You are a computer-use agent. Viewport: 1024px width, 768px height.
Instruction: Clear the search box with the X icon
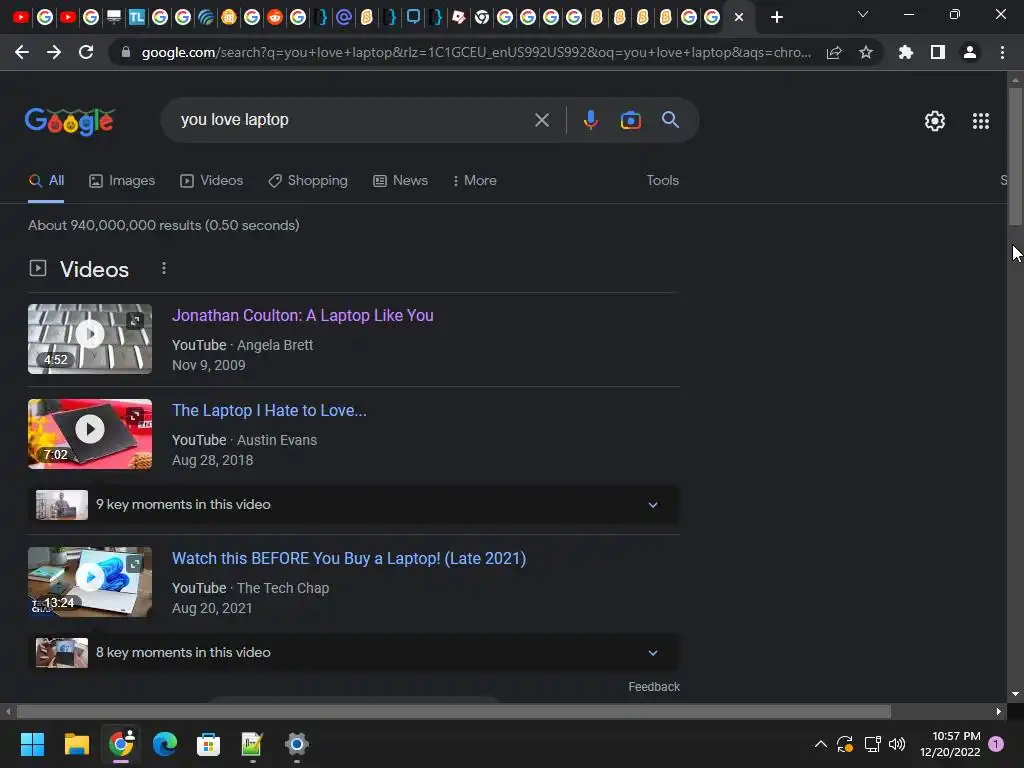[541, 120]
